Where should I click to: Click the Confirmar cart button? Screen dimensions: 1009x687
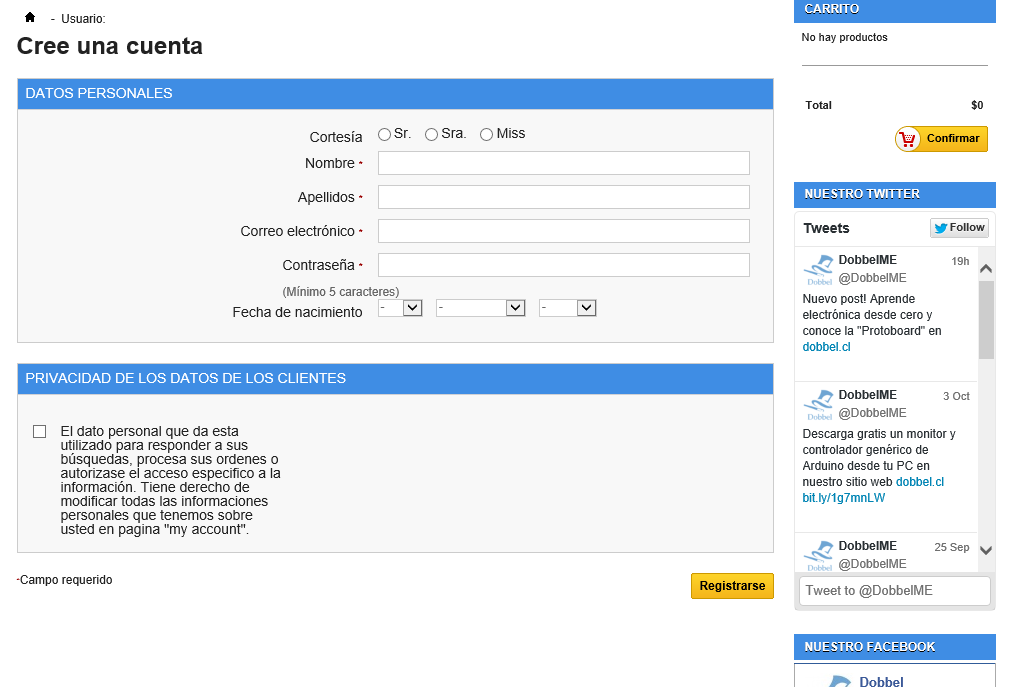[x=941, y=139]
